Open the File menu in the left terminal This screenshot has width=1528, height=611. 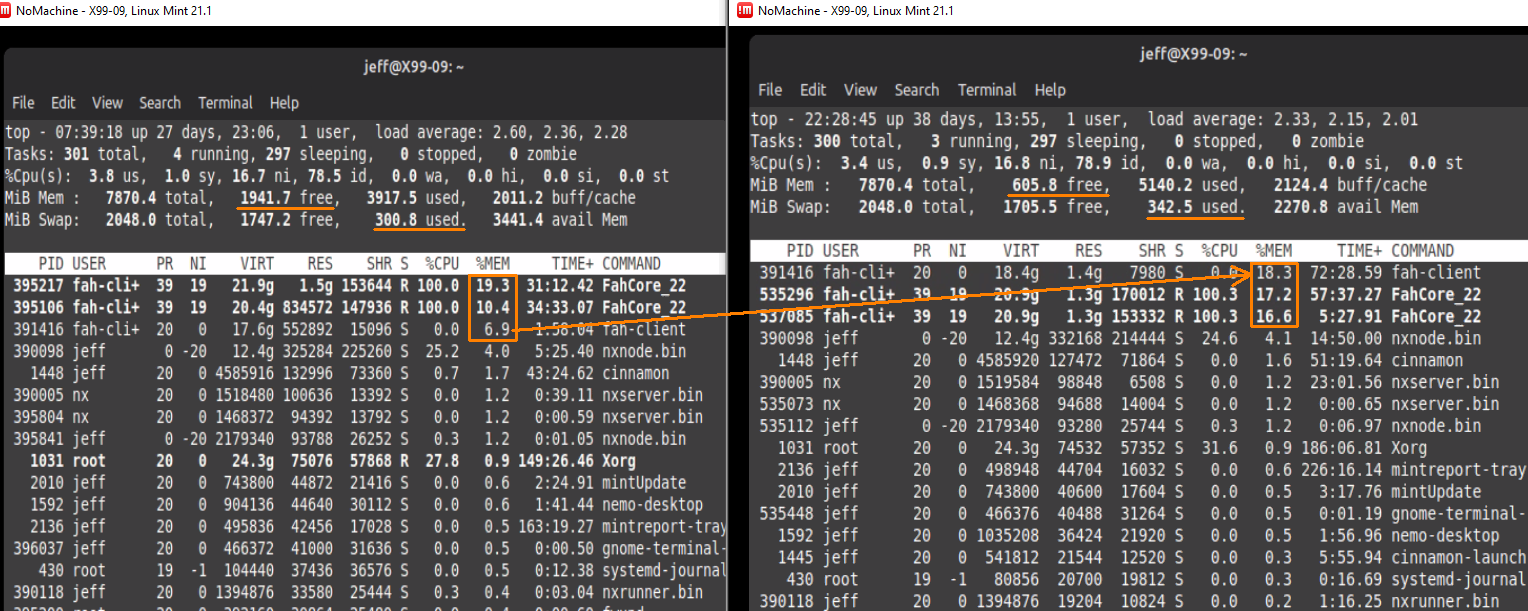click(23, 102)
